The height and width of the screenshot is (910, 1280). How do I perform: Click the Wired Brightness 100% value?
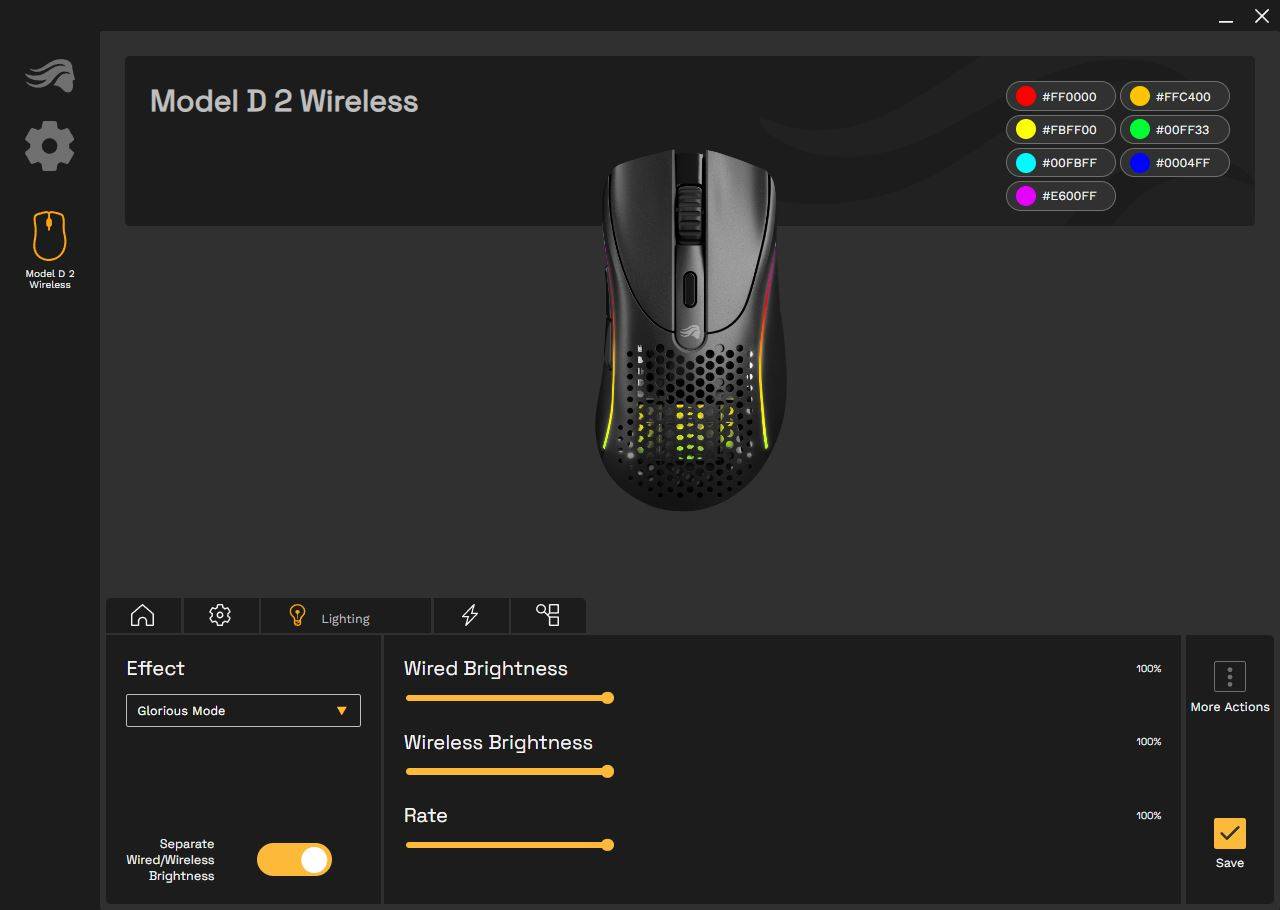(1149, 669)
